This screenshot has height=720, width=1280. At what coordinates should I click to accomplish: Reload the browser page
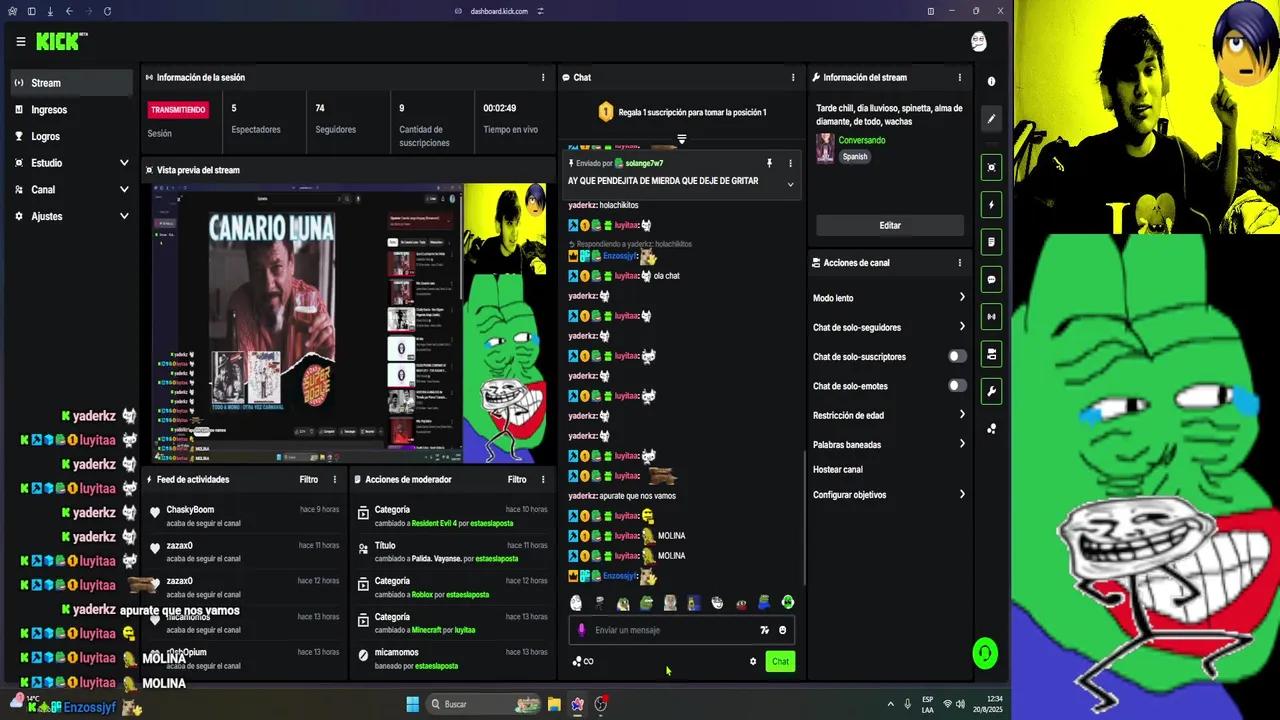(107, 11)
